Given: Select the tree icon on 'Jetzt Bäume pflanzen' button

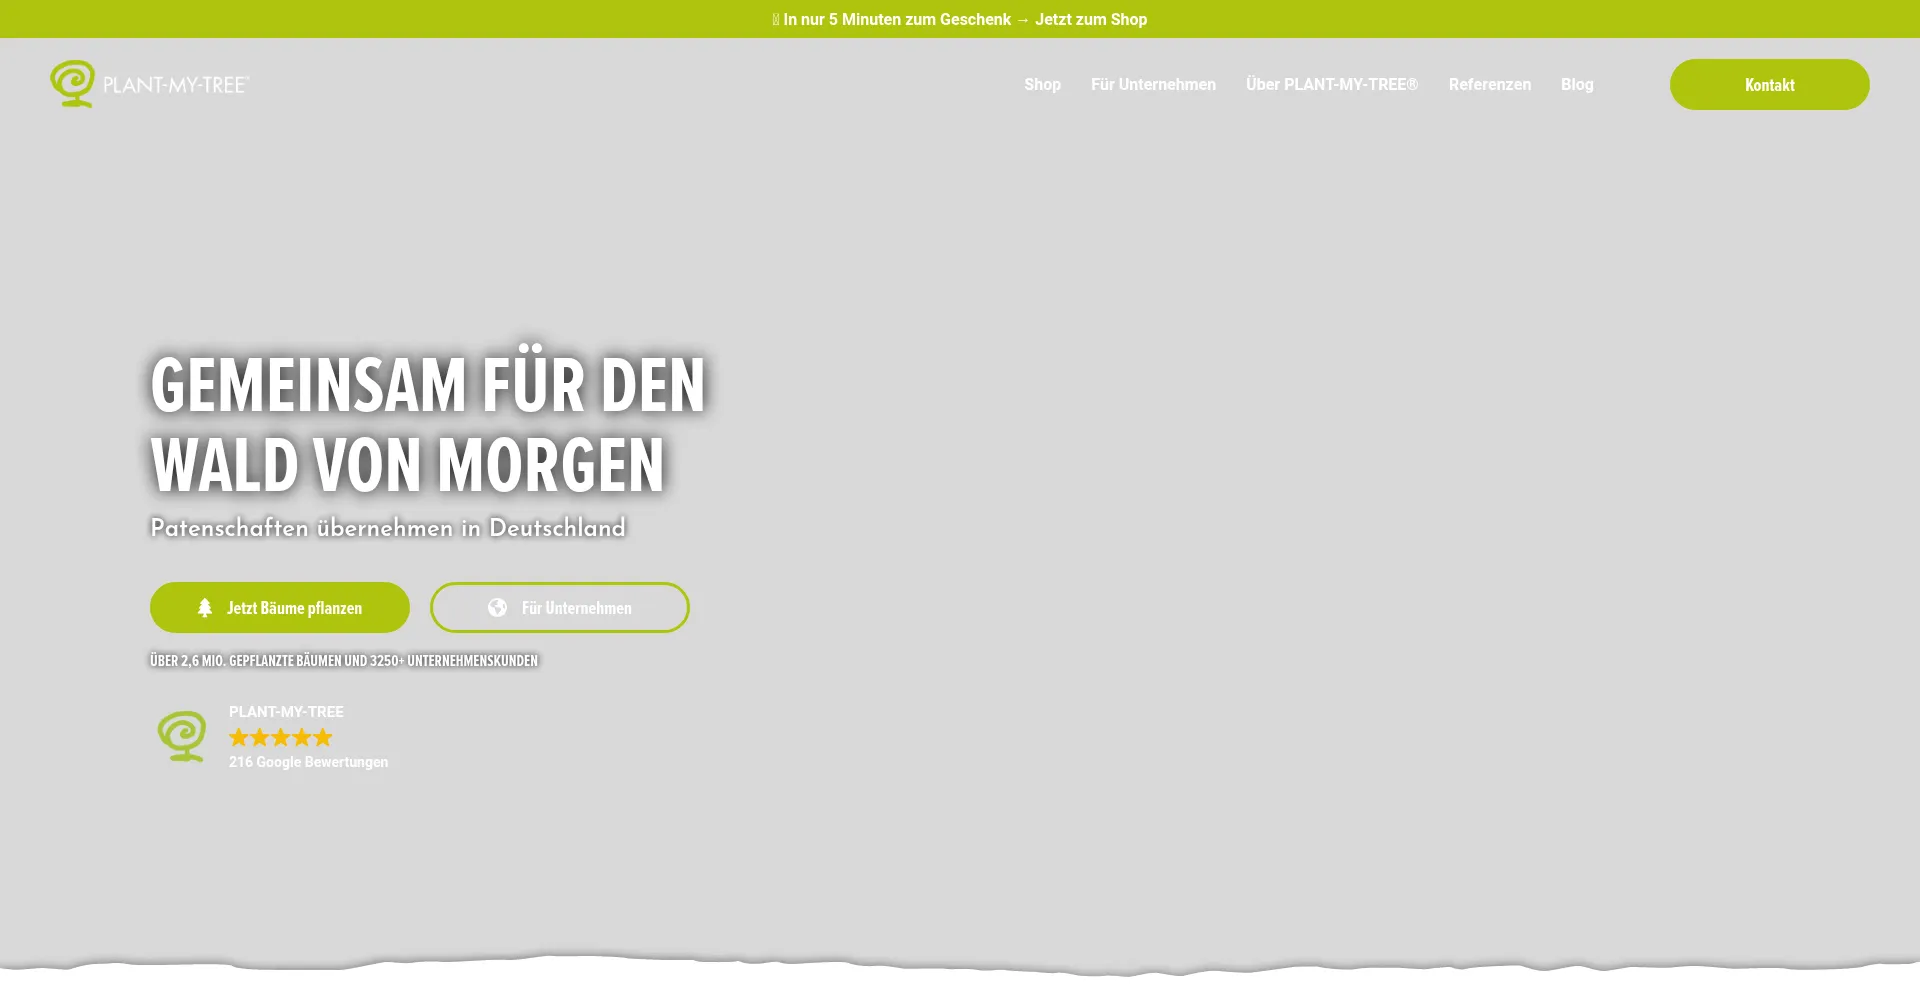Looking at the screenshot, I should 206,607.
